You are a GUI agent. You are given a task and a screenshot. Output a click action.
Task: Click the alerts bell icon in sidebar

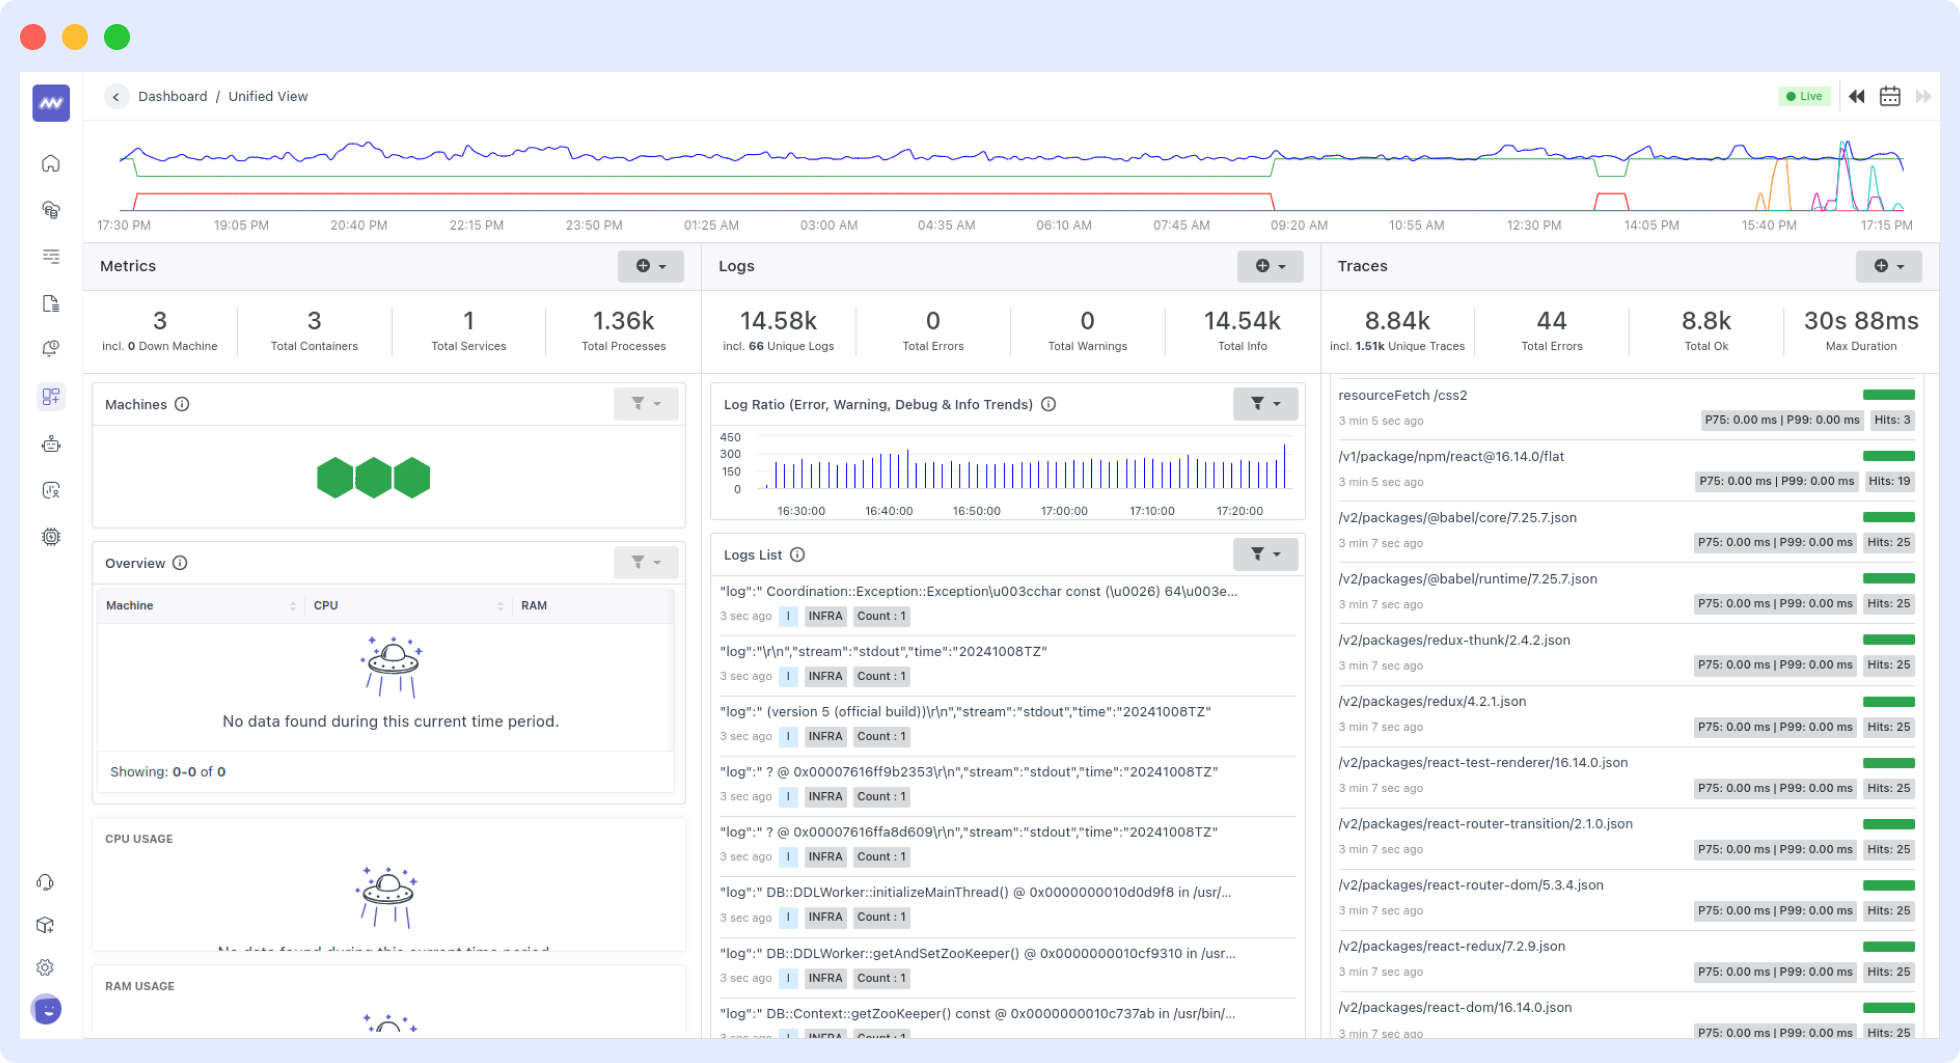coord(49,350)
